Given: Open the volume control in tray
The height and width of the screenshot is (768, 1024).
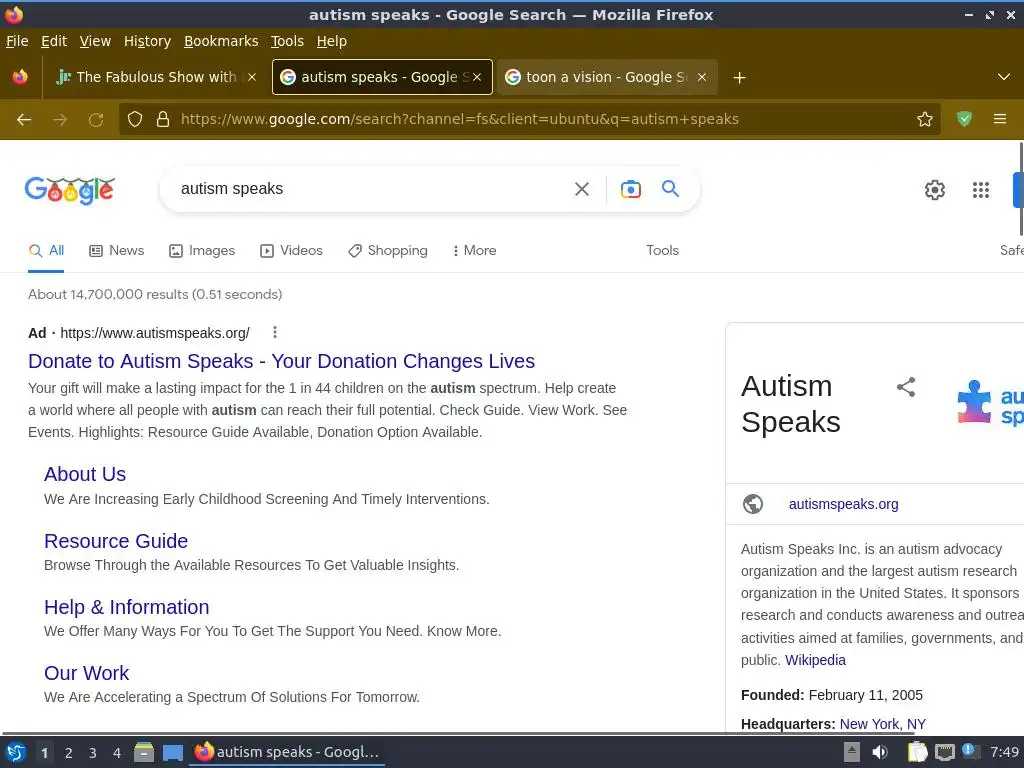Looking at the screenshot, I should click(x=880, y=752).
